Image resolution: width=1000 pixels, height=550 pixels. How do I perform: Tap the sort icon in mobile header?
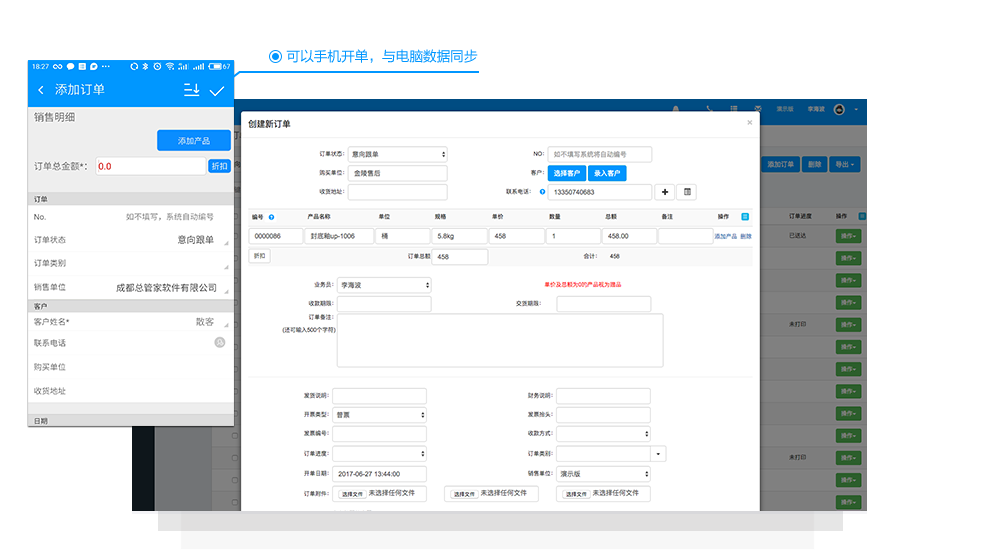(x=191, y=91)
